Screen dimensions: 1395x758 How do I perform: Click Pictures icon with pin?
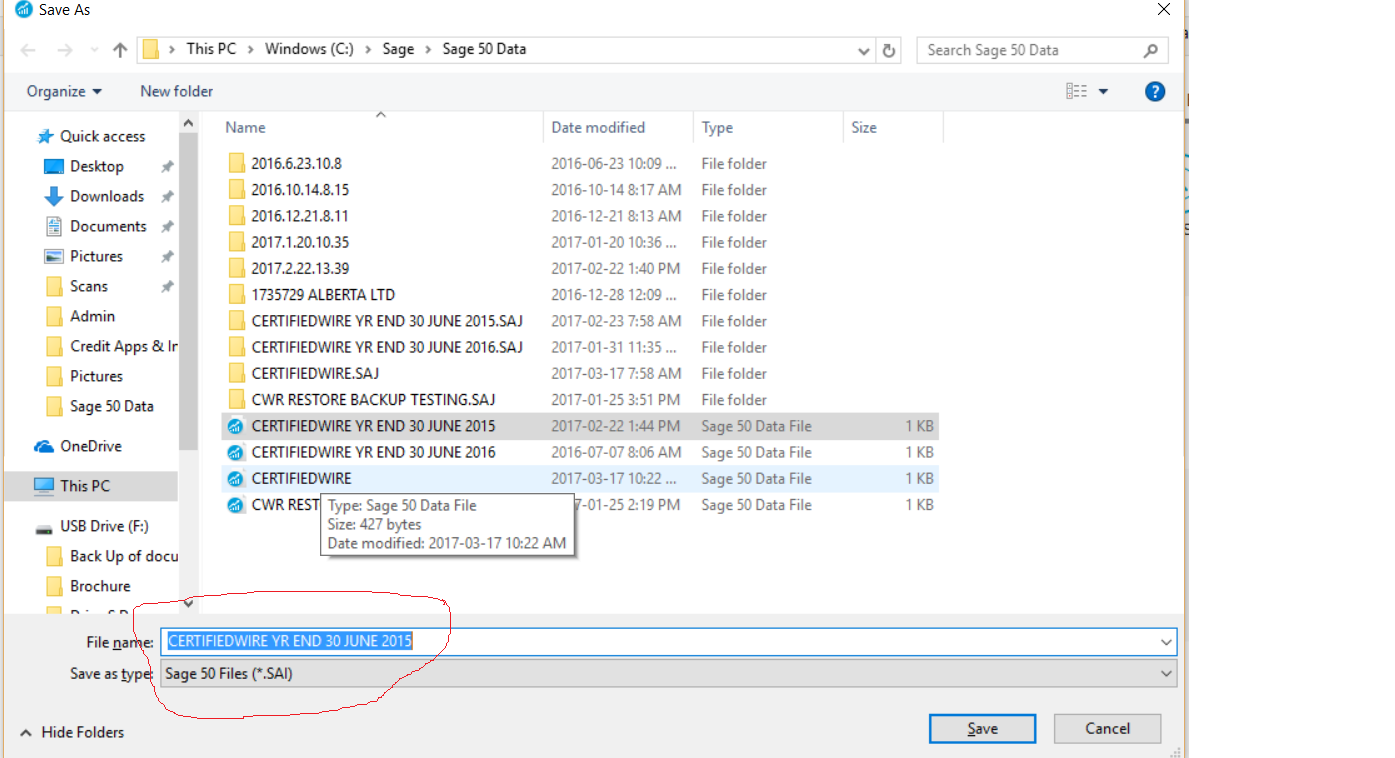click(x=54, y=256)
